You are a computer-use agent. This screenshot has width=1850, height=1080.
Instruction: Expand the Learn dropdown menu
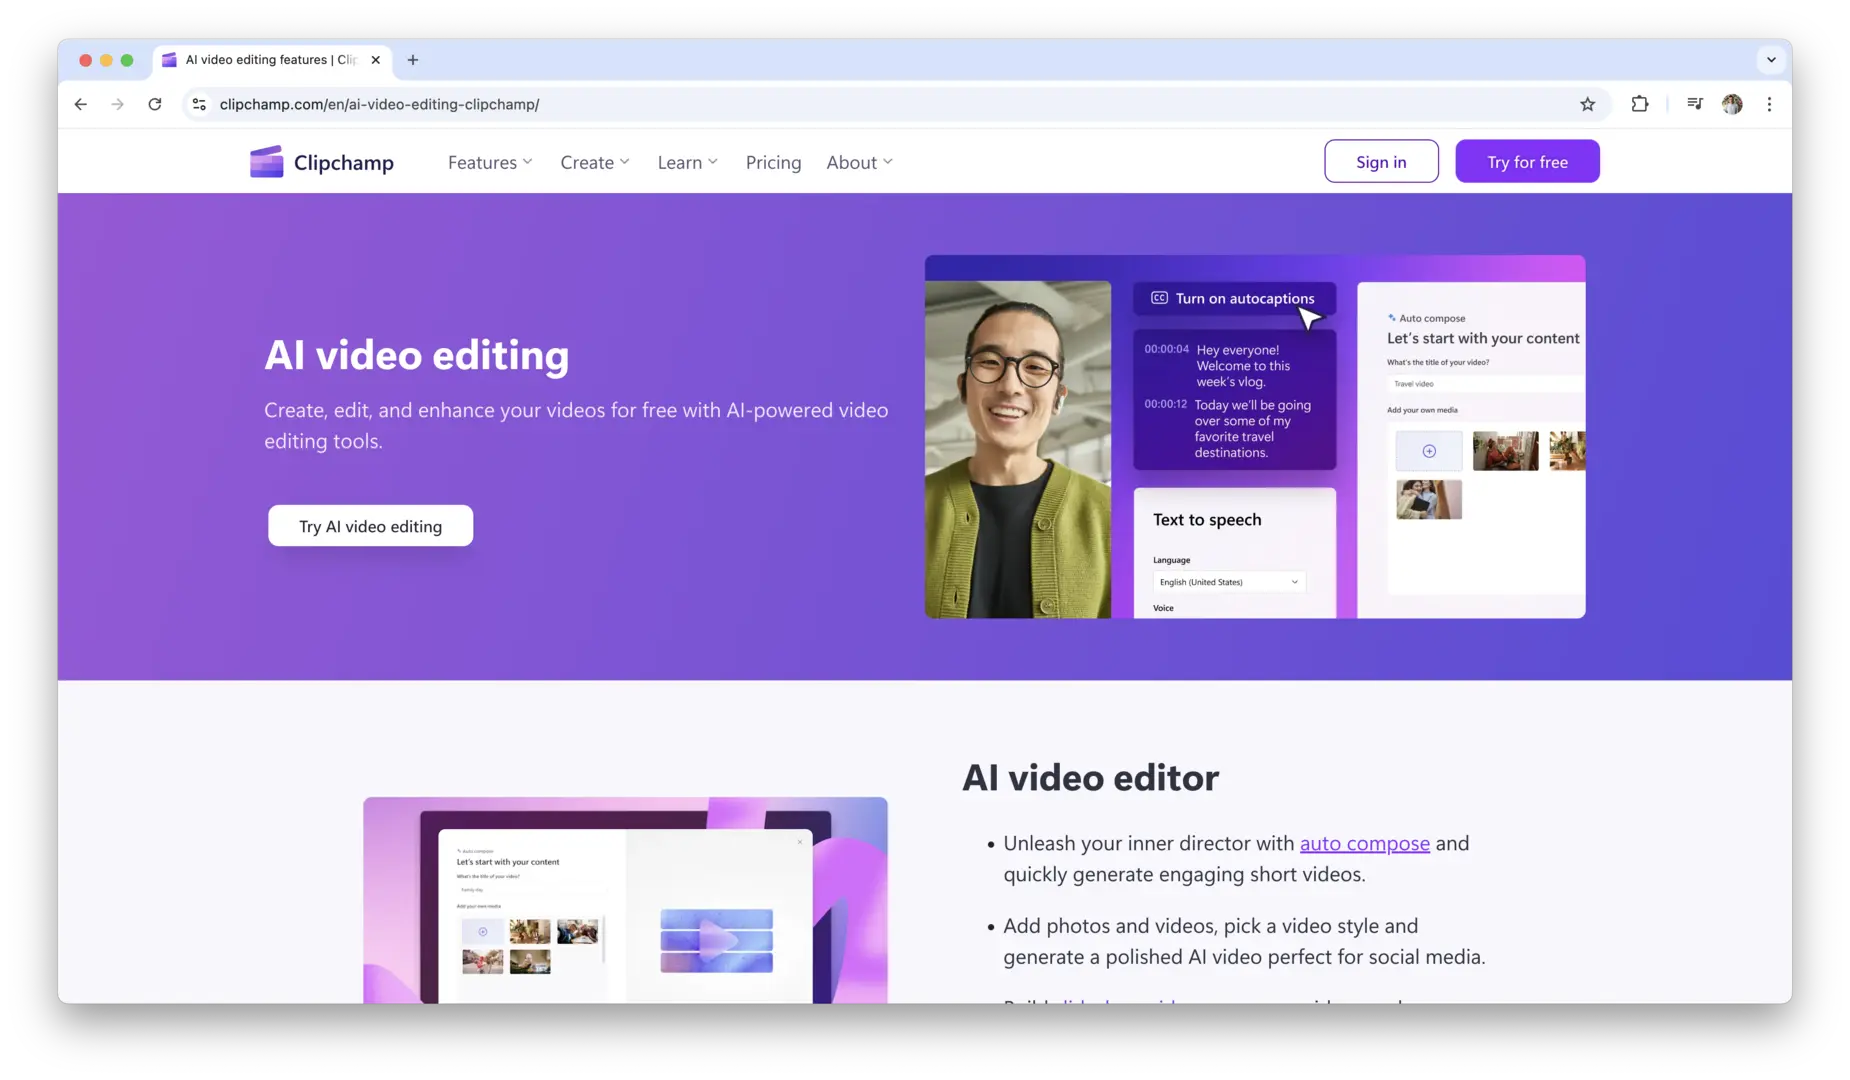tap(687, 162)
